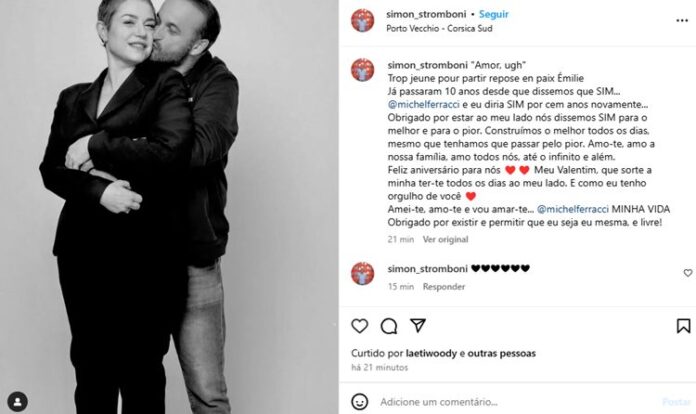Image resolution: width=696 pixels, height=414 pixels.
Task: Click Seguir to follow simon_stromboni
Action: click(494, 14)
